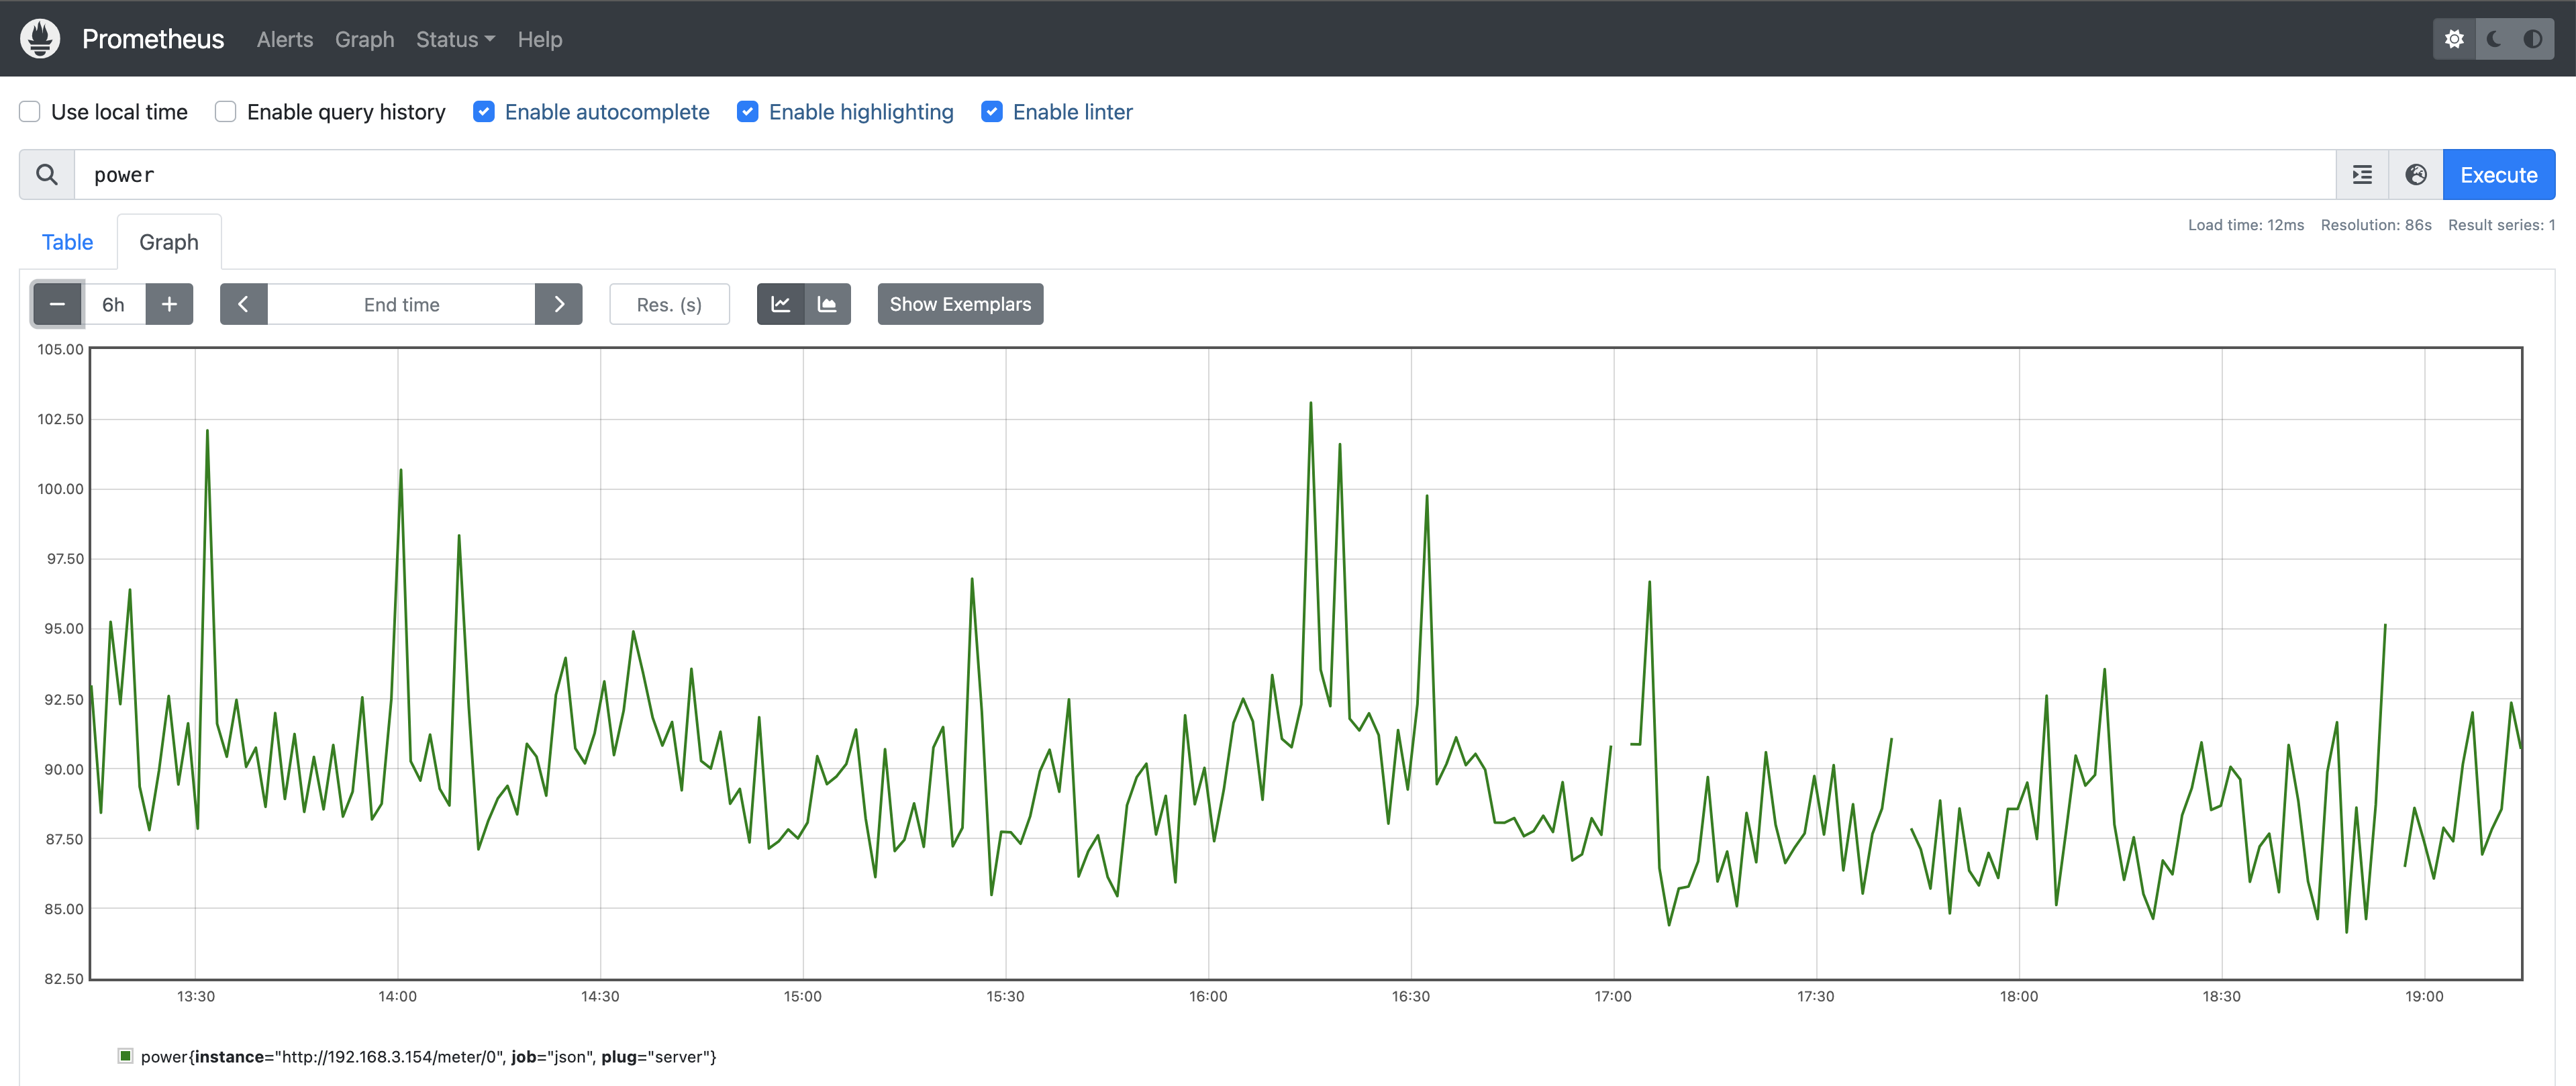Disable the linter checkbox

click(992, 112)
